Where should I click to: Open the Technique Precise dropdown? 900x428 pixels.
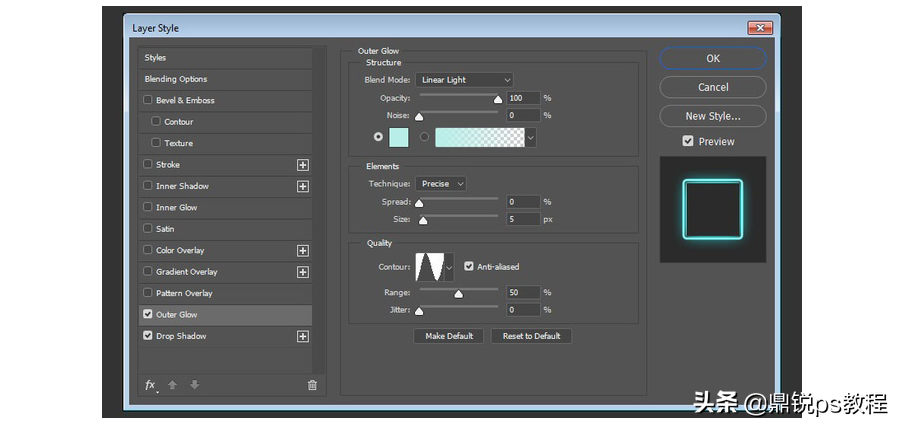(441, 184)
